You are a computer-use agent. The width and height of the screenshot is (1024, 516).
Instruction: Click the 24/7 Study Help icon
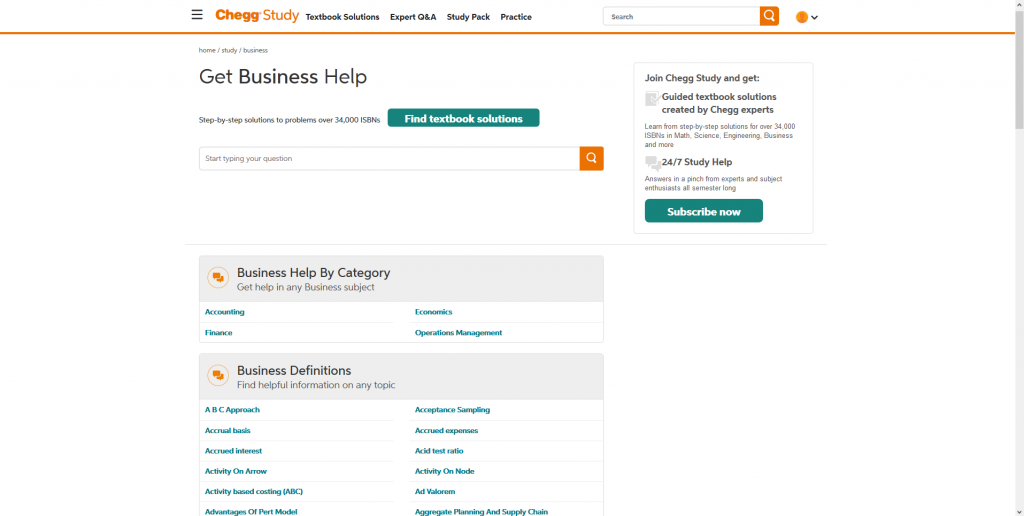pos(652,162)
